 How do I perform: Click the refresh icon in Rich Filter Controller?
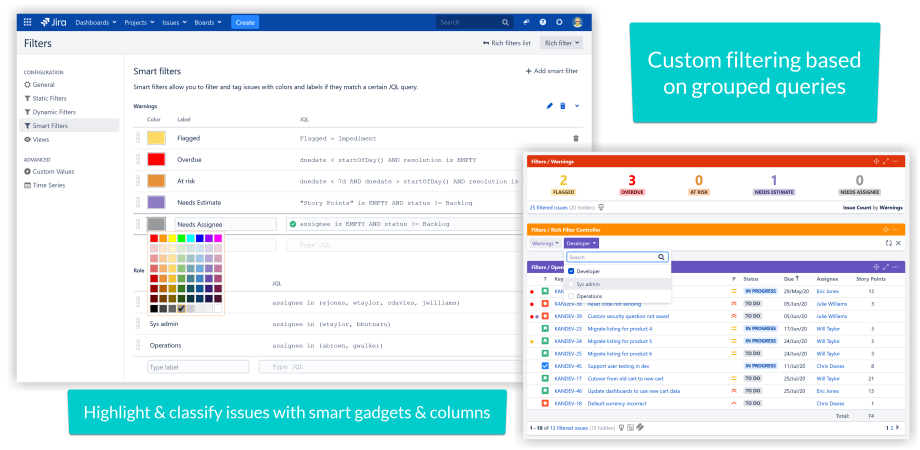[888, 243]
